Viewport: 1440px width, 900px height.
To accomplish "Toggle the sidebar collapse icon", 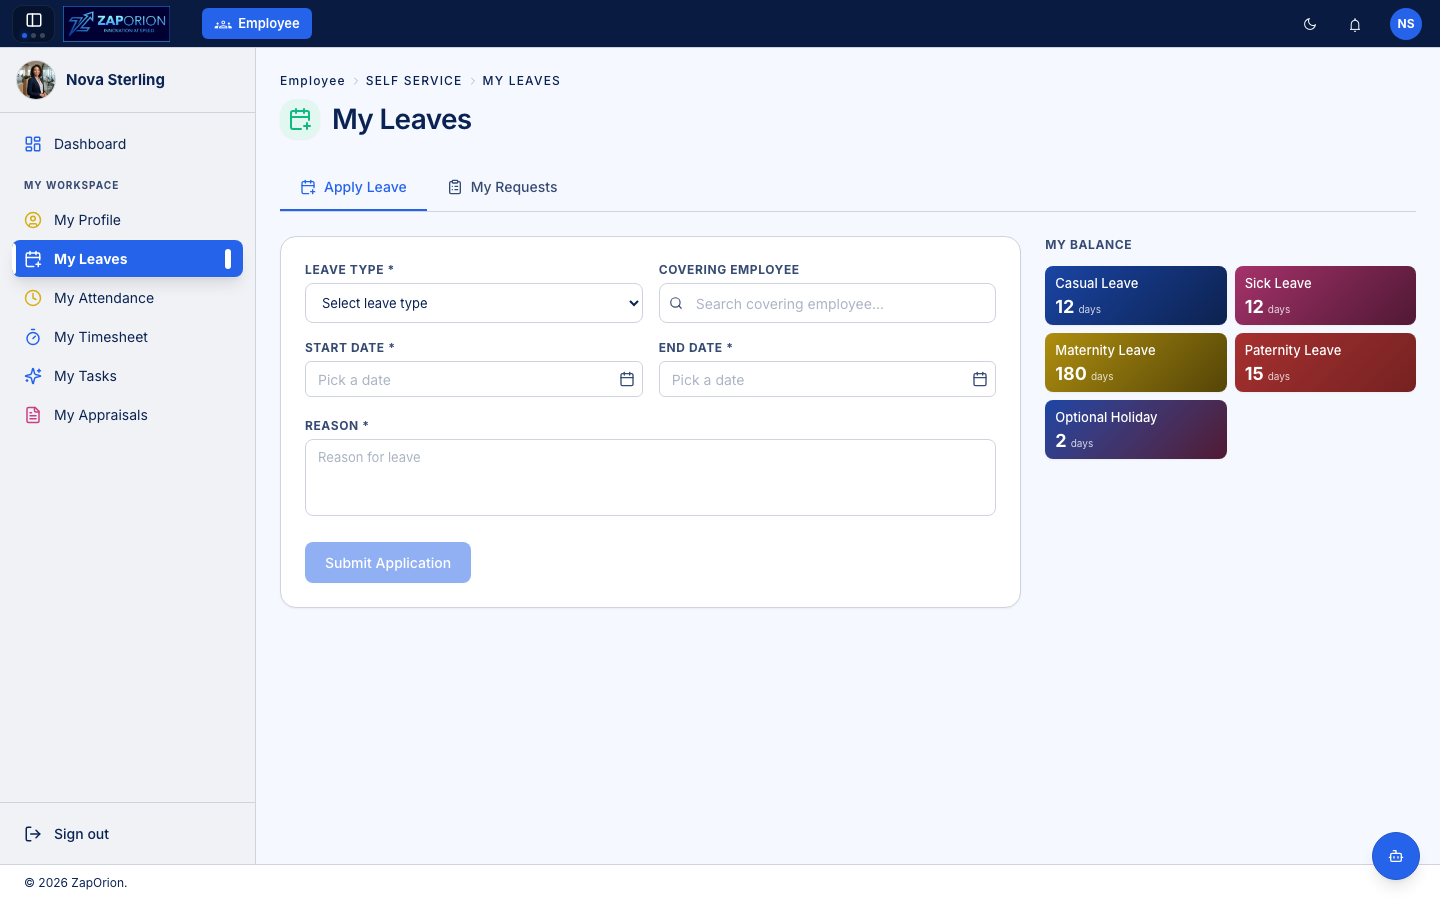I will [x=33, y=20].
